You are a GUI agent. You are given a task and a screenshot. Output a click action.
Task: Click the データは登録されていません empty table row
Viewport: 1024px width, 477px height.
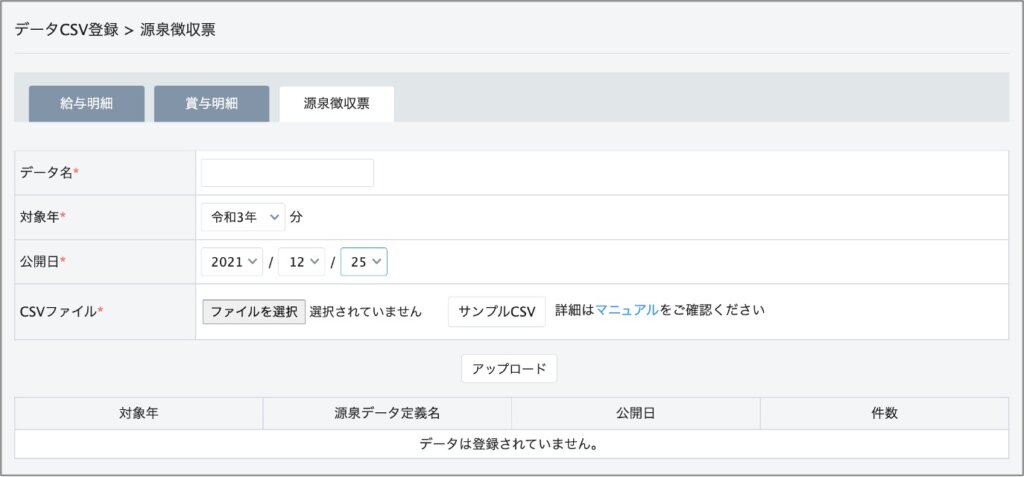[x=511, y=444]
